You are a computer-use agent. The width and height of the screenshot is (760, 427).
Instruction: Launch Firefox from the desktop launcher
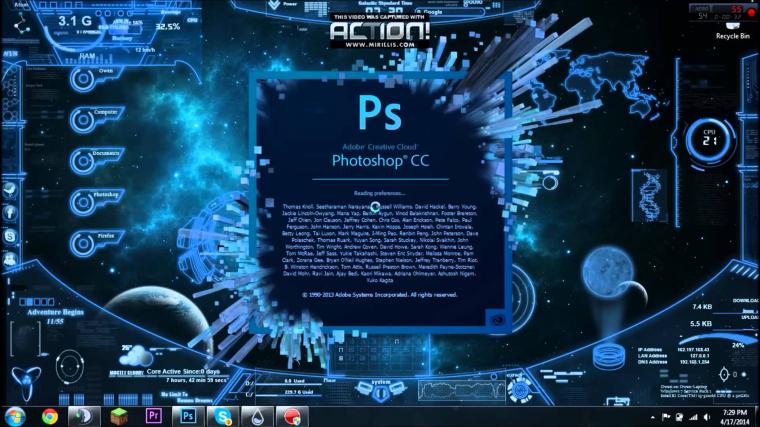pos(97,243)
